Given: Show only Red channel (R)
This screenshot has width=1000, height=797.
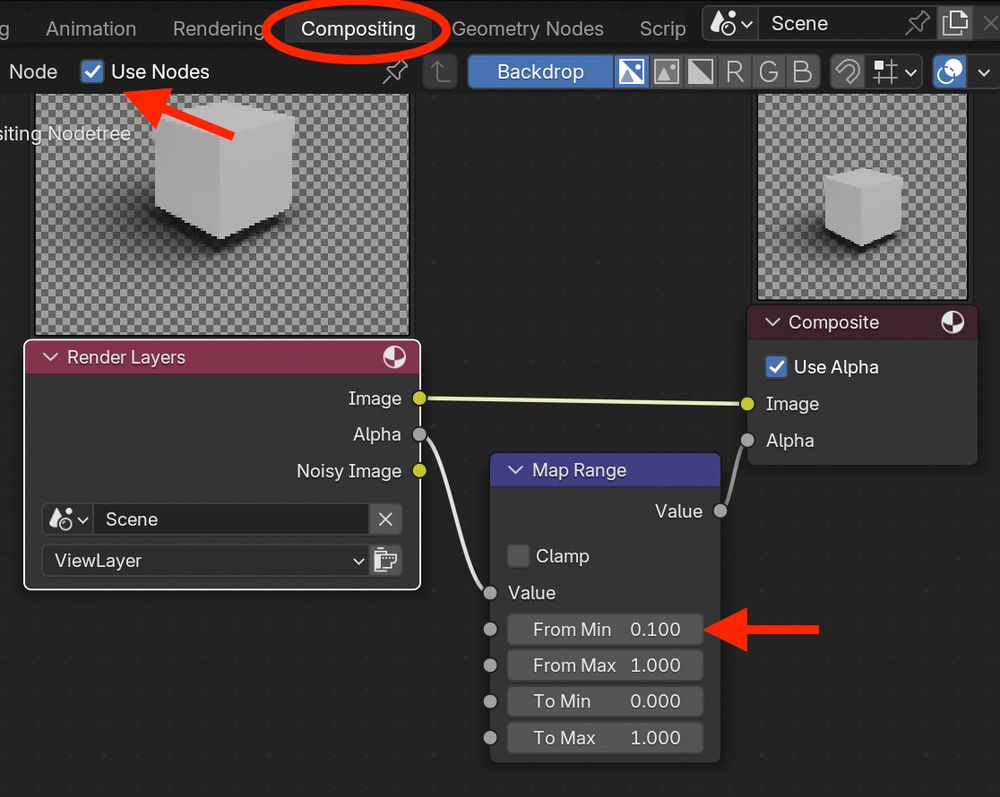Looking at the screenshot, I should (x=735, y=71).
